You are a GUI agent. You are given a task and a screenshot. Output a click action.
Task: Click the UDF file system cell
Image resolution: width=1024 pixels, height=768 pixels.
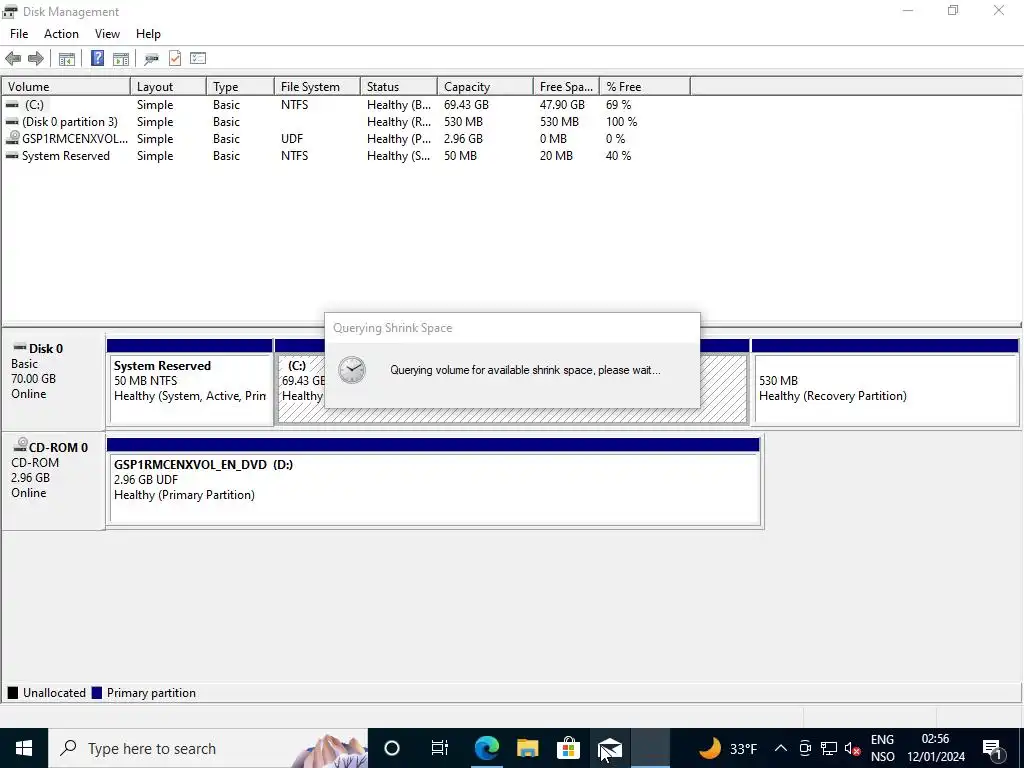292,138
